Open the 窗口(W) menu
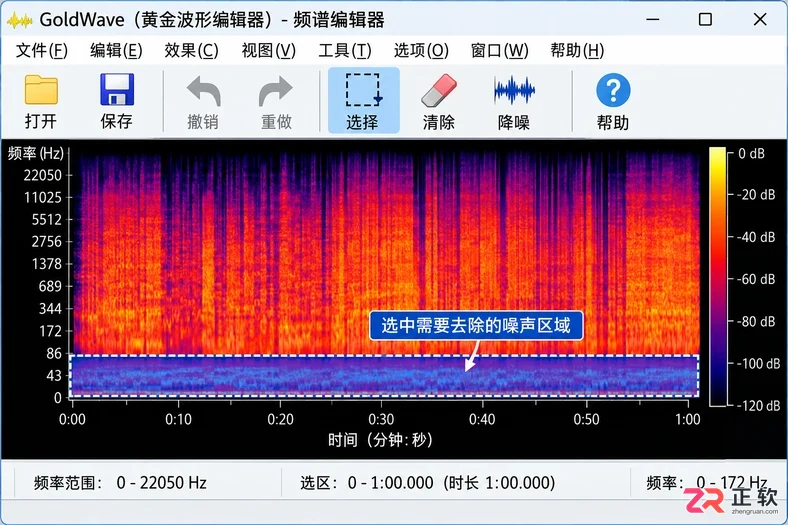Viewport: 788px width, 525px height. click(500, 50)
